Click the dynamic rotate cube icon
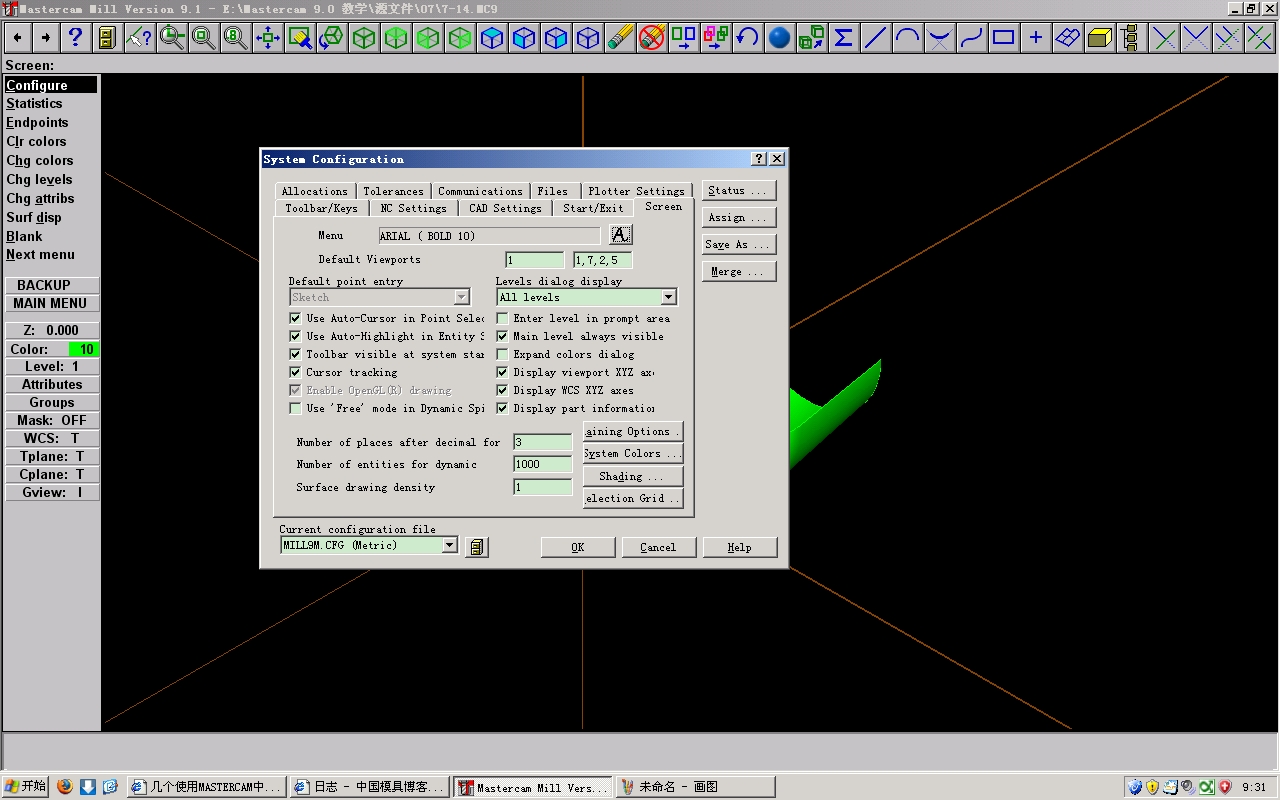The image size is (1280, 800). 332,38
